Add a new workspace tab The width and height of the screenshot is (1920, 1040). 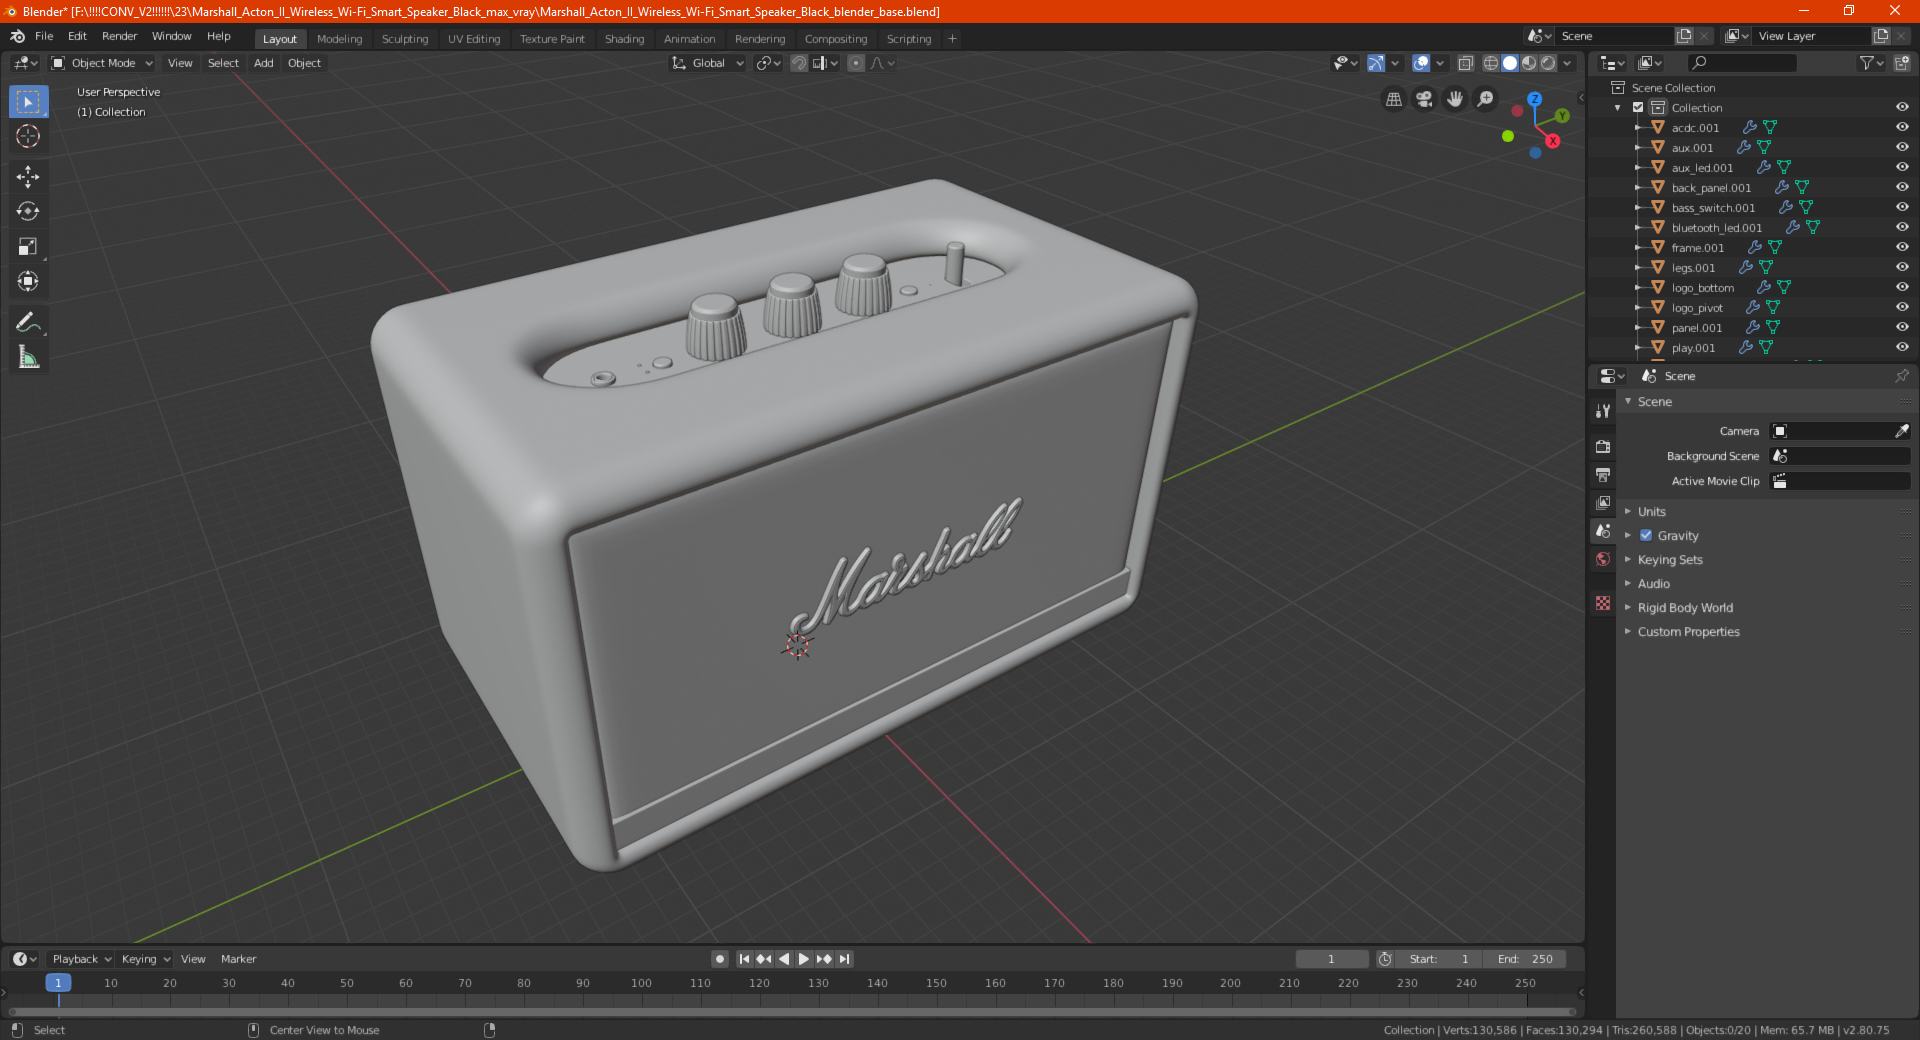[x=952, y=39]
